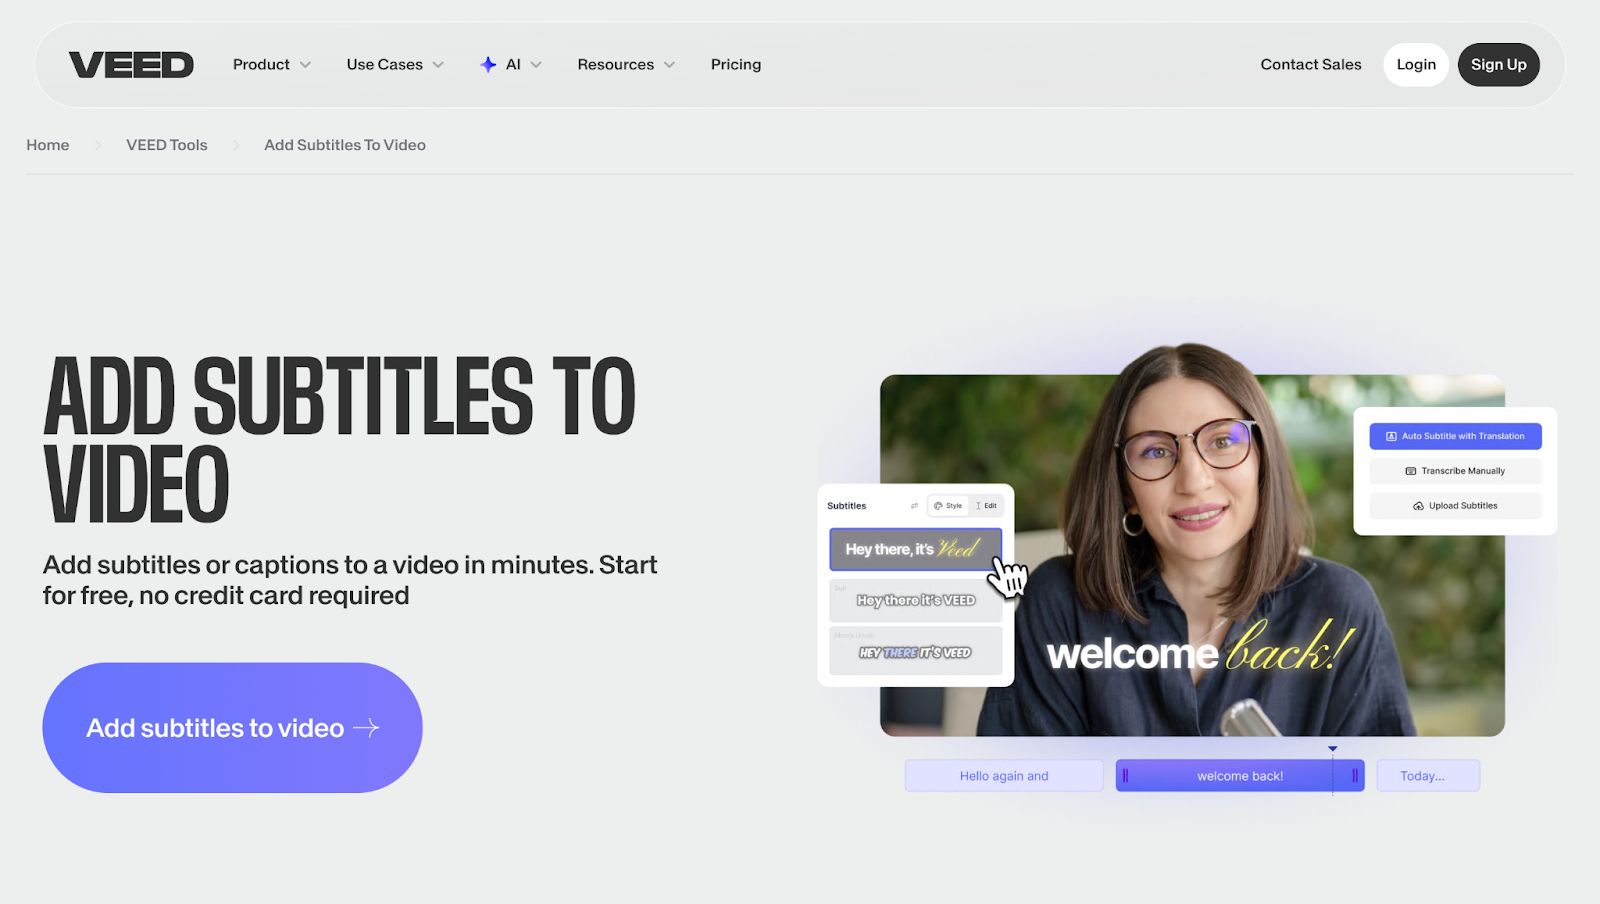1600x904 pixels.
Task: Click the 'Add subtitles to video' button
Action: coord(232,727)
